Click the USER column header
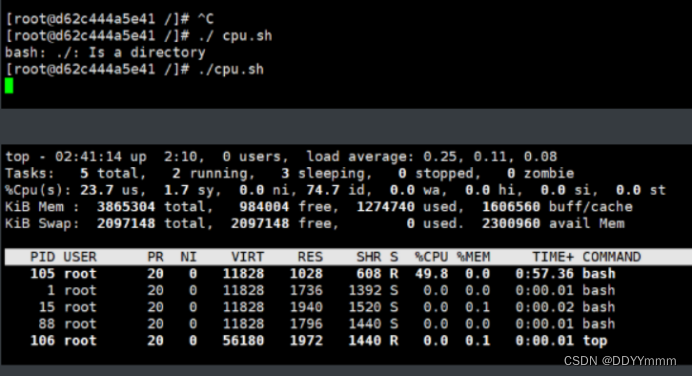The image size is (692, 376). (80, 257)
